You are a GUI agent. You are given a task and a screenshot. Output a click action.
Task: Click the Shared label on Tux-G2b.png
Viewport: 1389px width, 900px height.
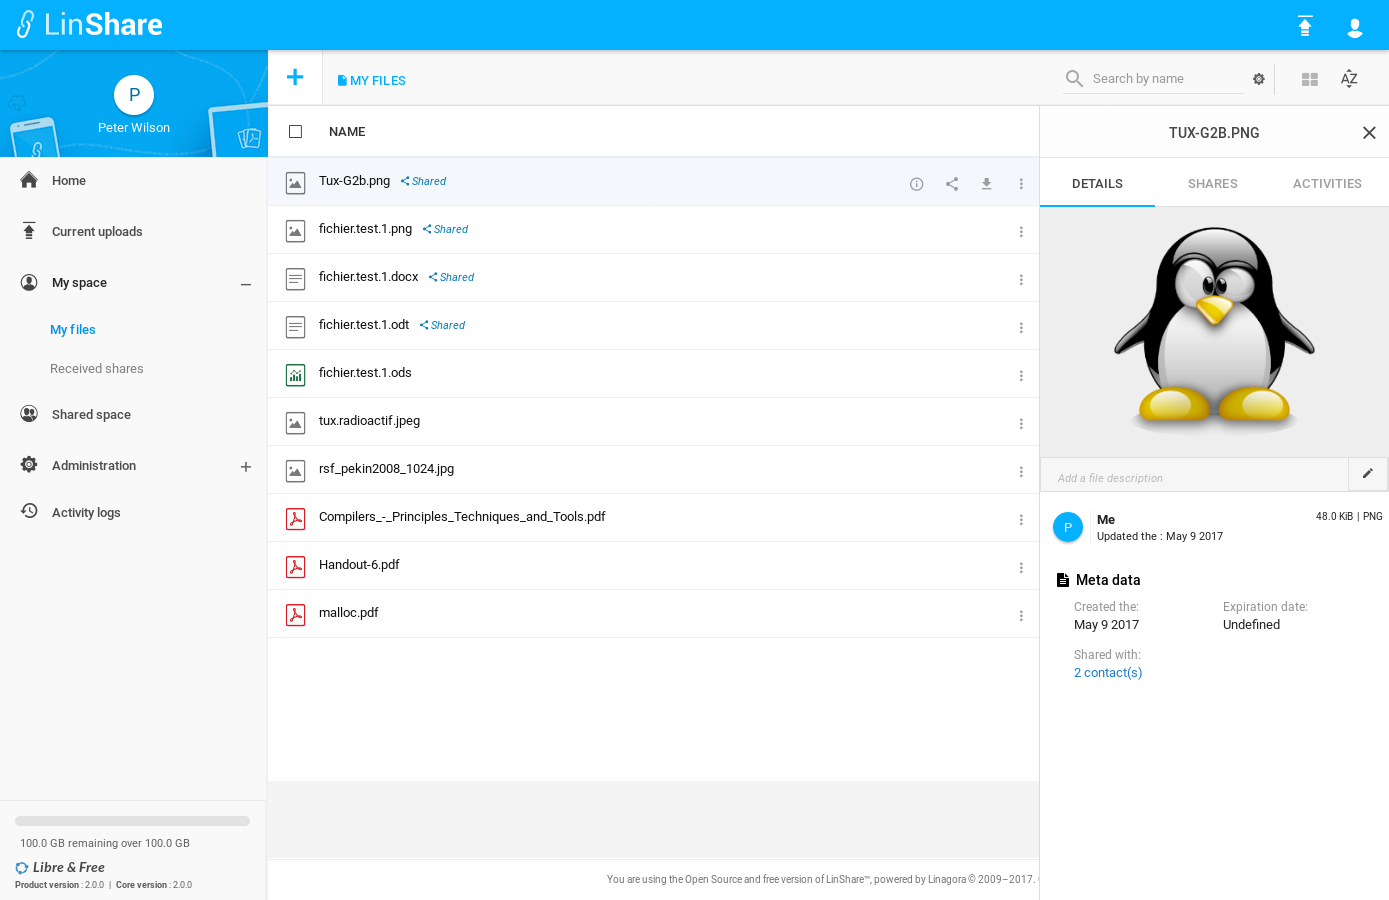[424, 182]
